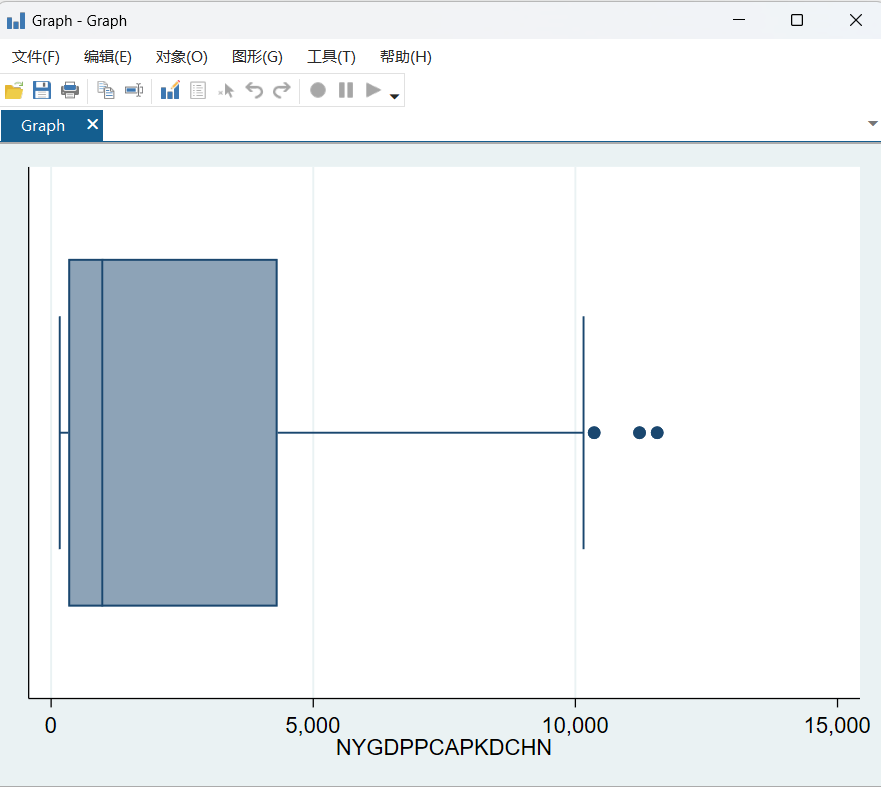881x787 pixels.
Task: Open the tab list dropdown at far right
Action: [872, 124]
